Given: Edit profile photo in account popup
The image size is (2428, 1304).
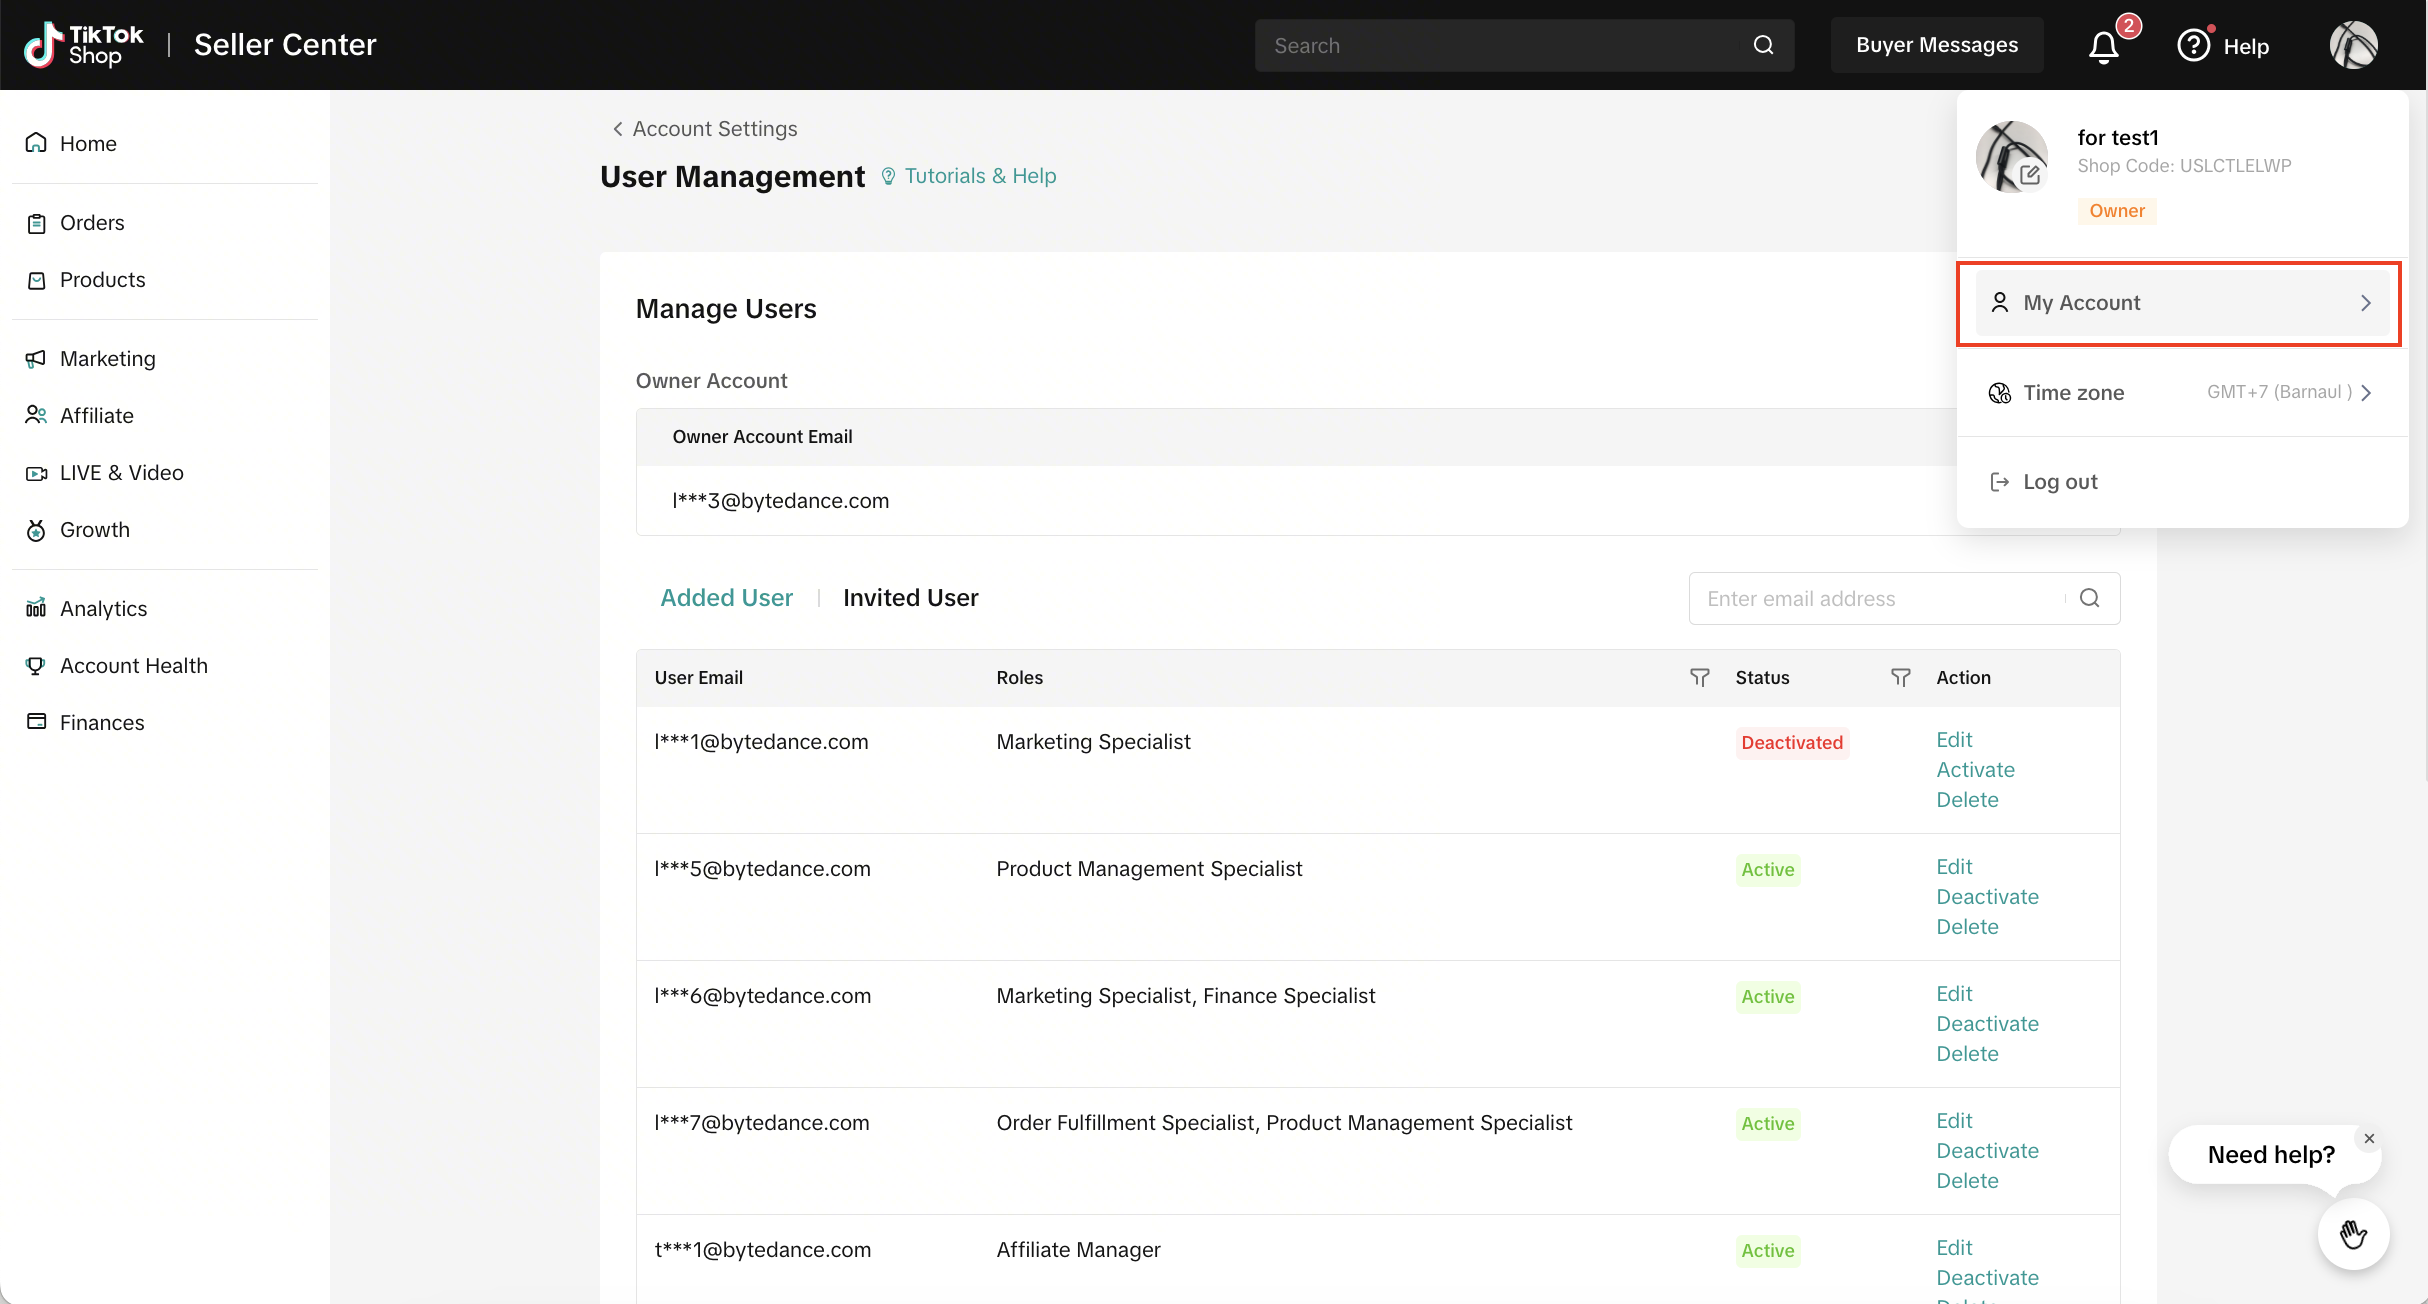Looking at the screenshot, I should tap(2029, 175).
